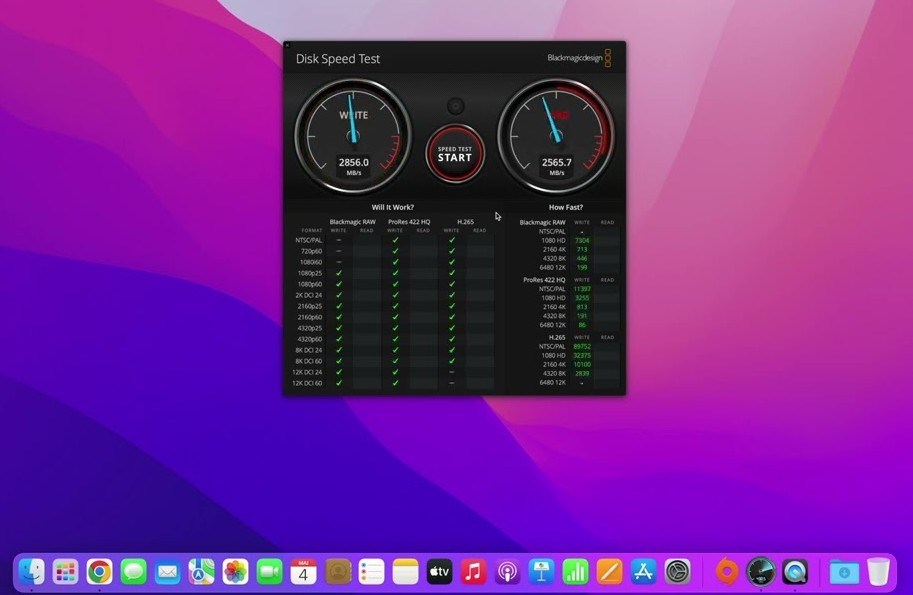
Task: Click the 10100 frame rate value
Action: click(582, 364)
